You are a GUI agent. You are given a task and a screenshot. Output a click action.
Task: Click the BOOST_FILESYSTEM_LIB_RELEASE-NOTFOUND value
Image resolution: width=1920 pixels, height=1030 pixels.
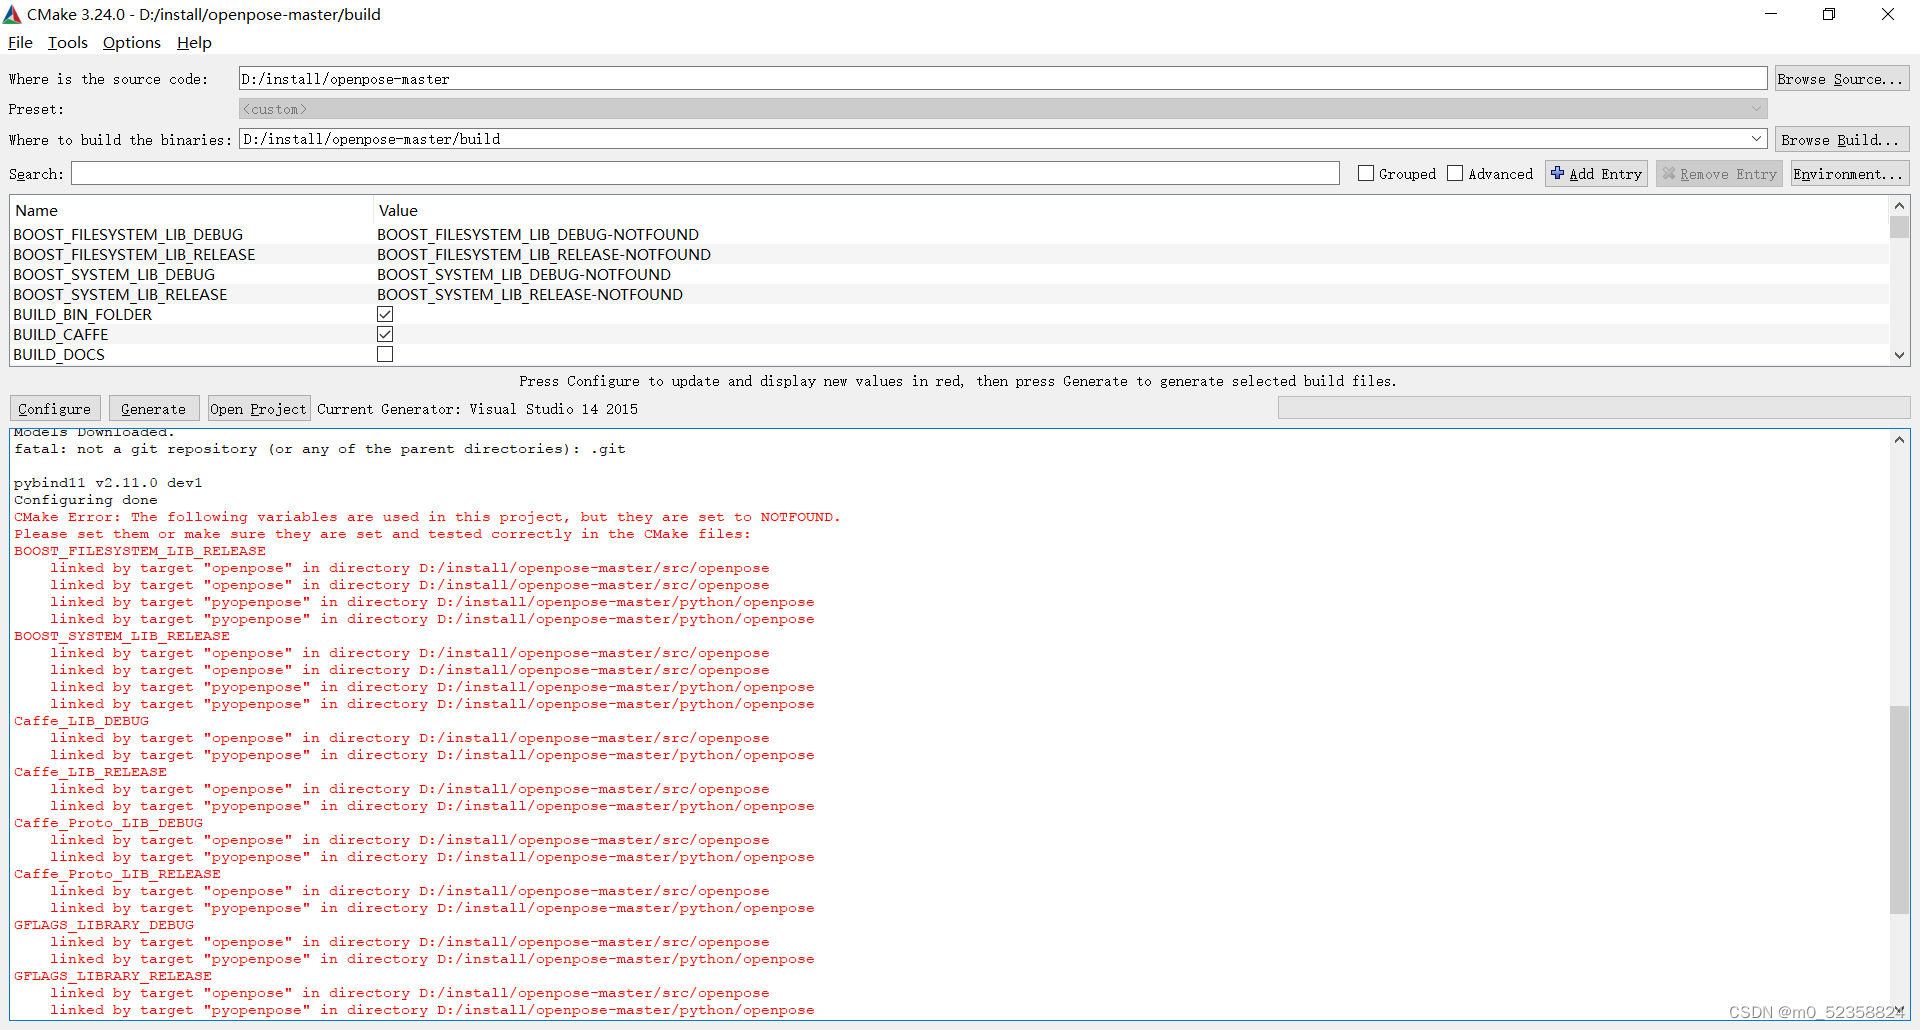point(544,255)
